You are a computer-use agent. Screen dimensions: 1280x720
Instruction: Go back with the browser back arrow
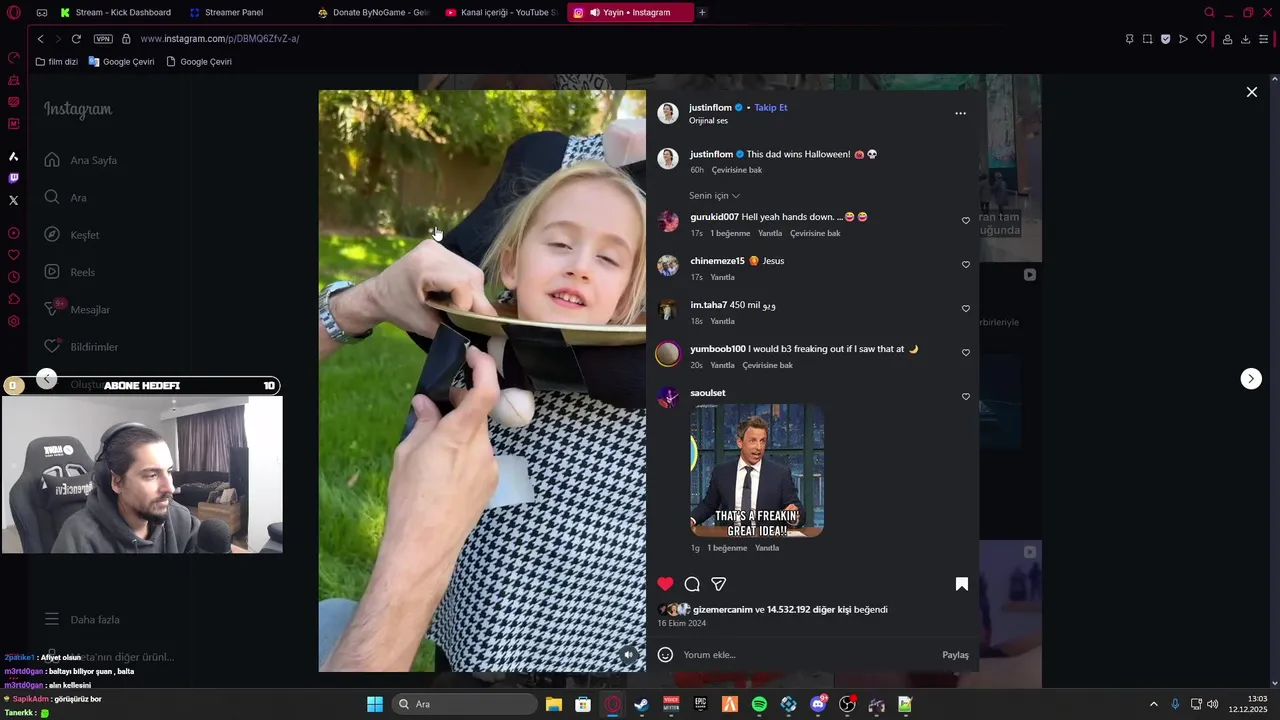click(x=40, y=39)
